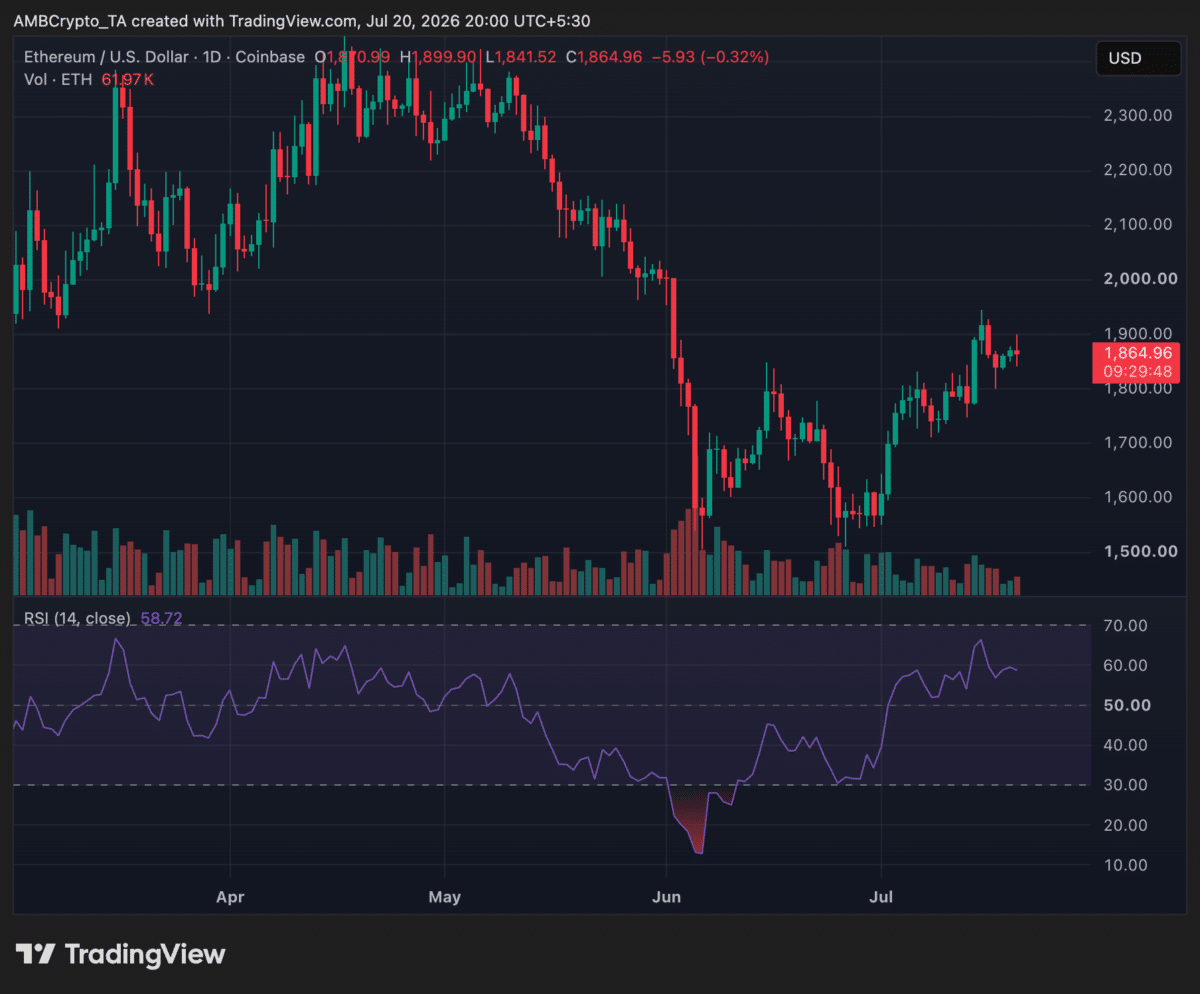Click the 2,000.00 price axis label
The height and width of the screenshot is (994, 1200).
(1141, 278)
